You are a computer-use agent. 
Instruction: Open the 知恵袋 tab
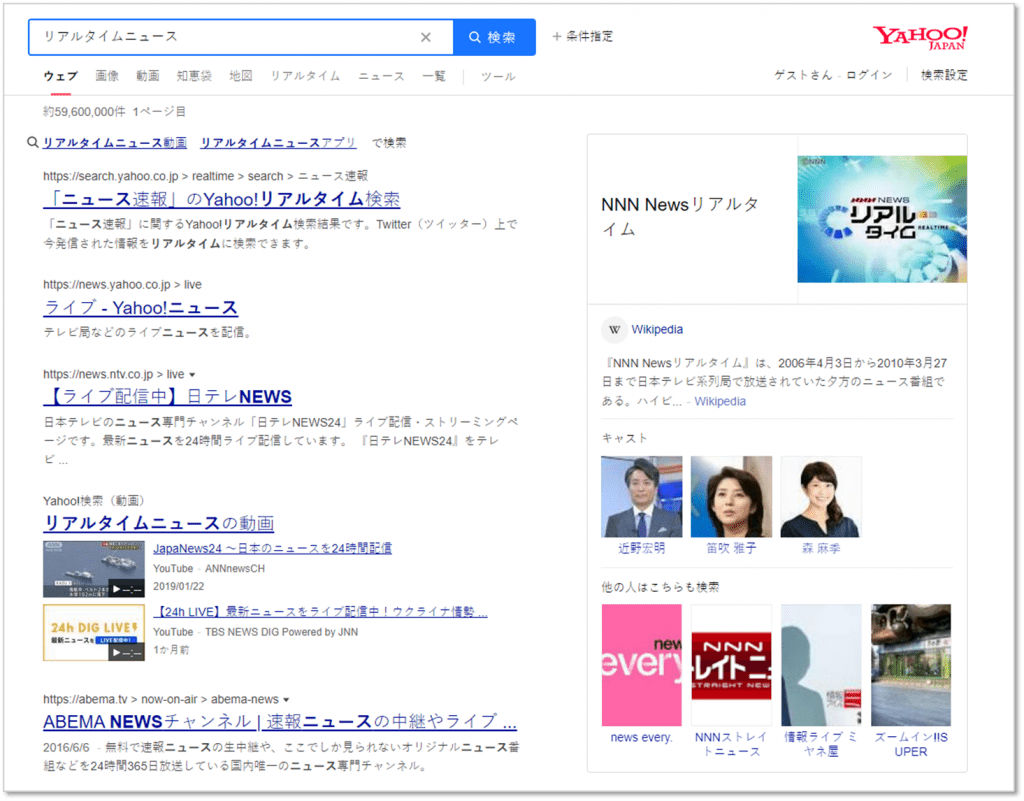[194, 76]
